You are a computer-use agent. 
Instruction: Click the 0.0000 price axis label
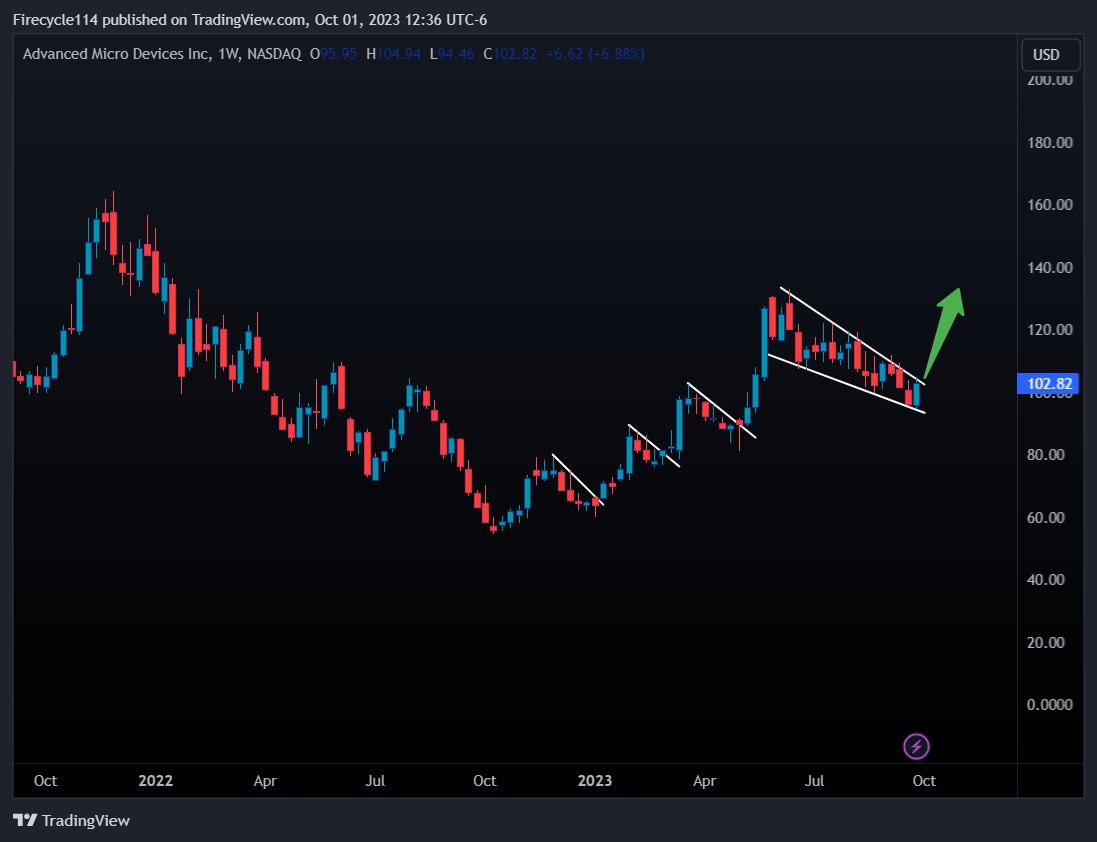(1049, 705)
